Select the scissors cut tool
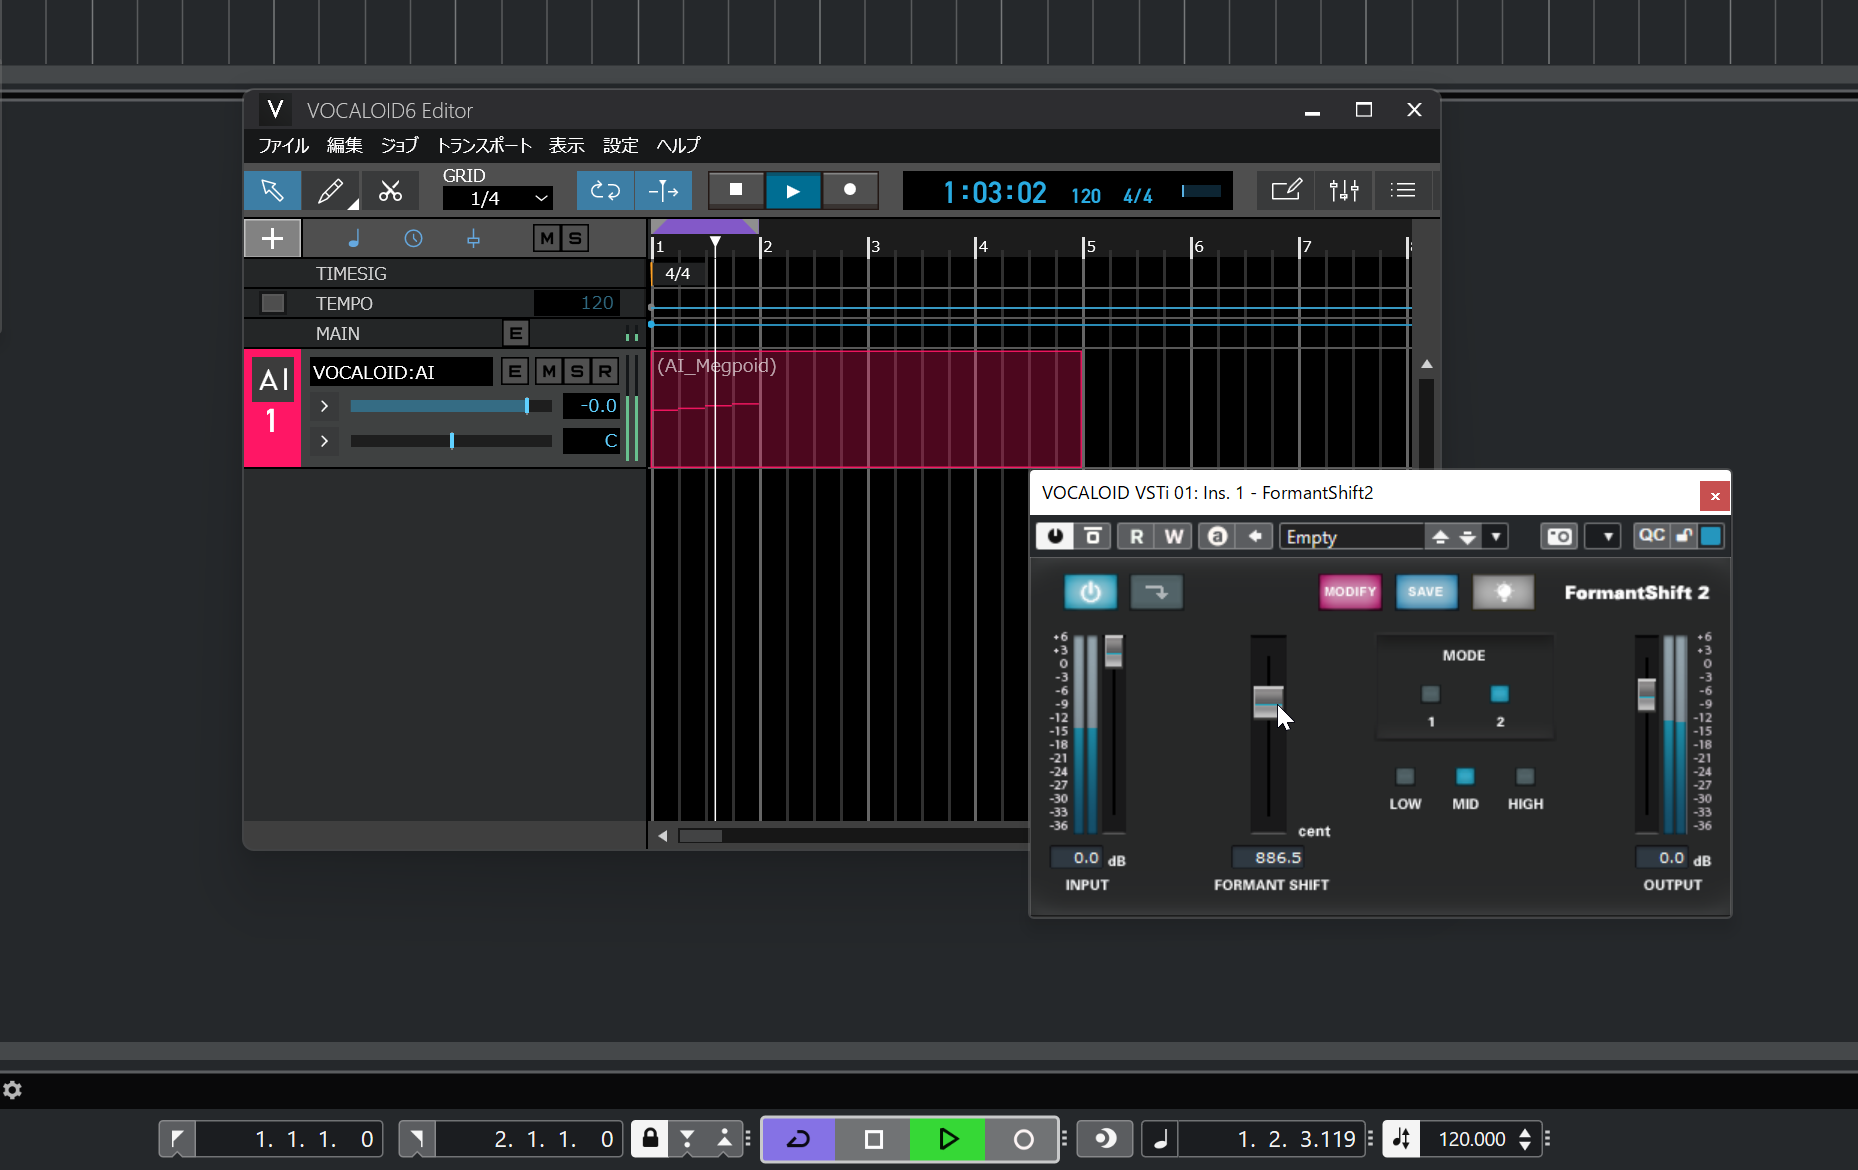Viewport: 1858px width, 1170px height. [x=390, y=190]
